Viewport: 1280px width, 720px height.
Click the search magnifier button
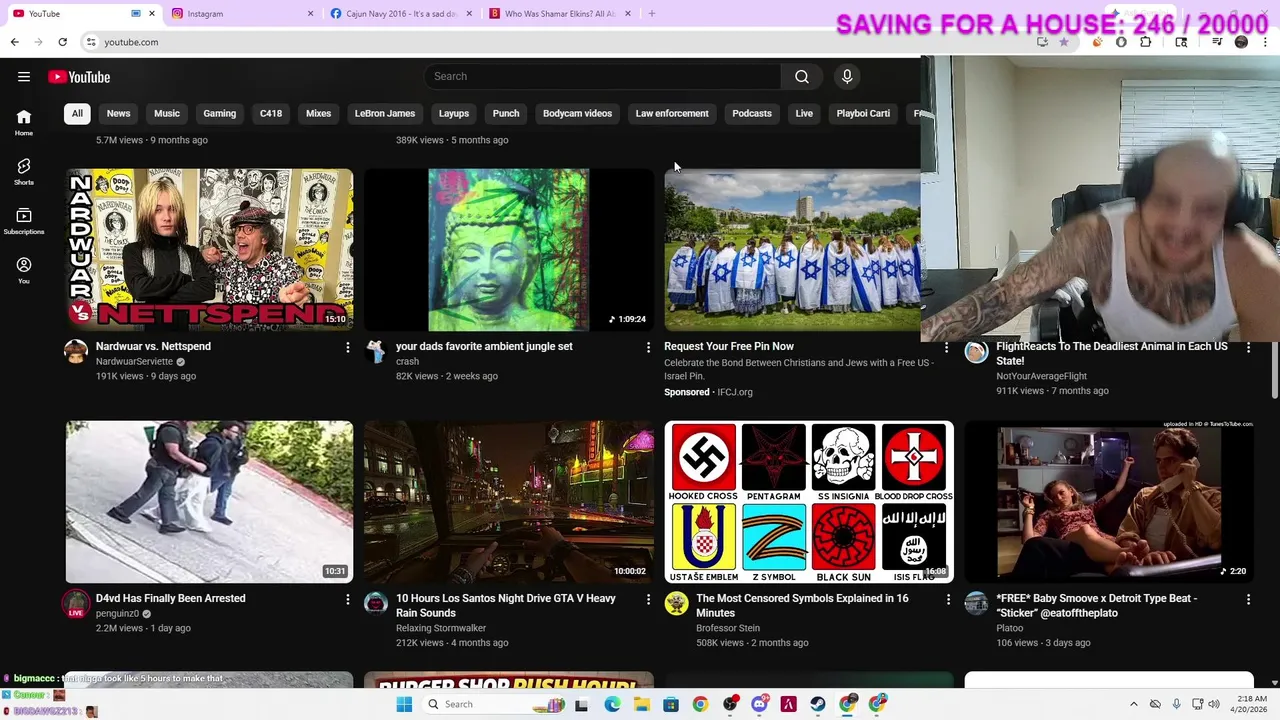pyautogui.click(x=802, y=76)
